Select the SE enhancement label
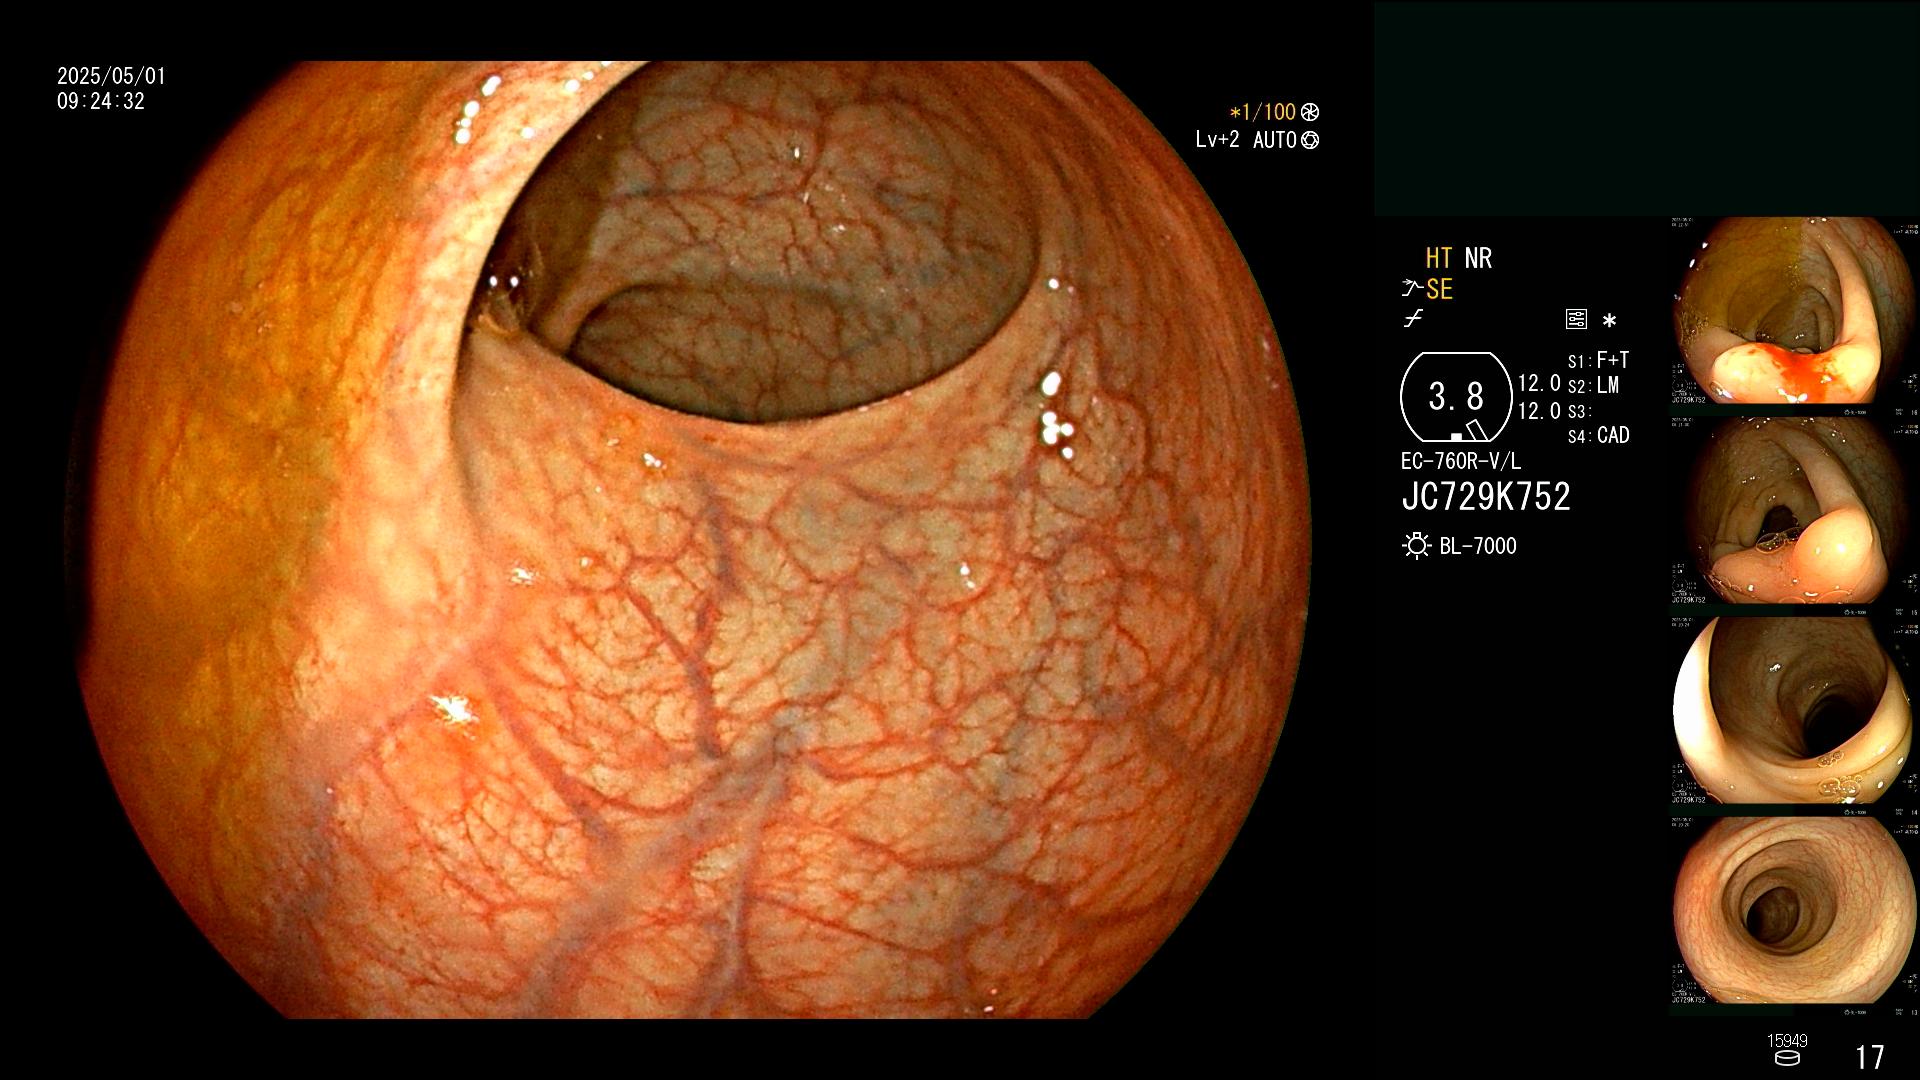Image resolution: width=1920 pixels, height=1080 pixels. pos(1439,290)
